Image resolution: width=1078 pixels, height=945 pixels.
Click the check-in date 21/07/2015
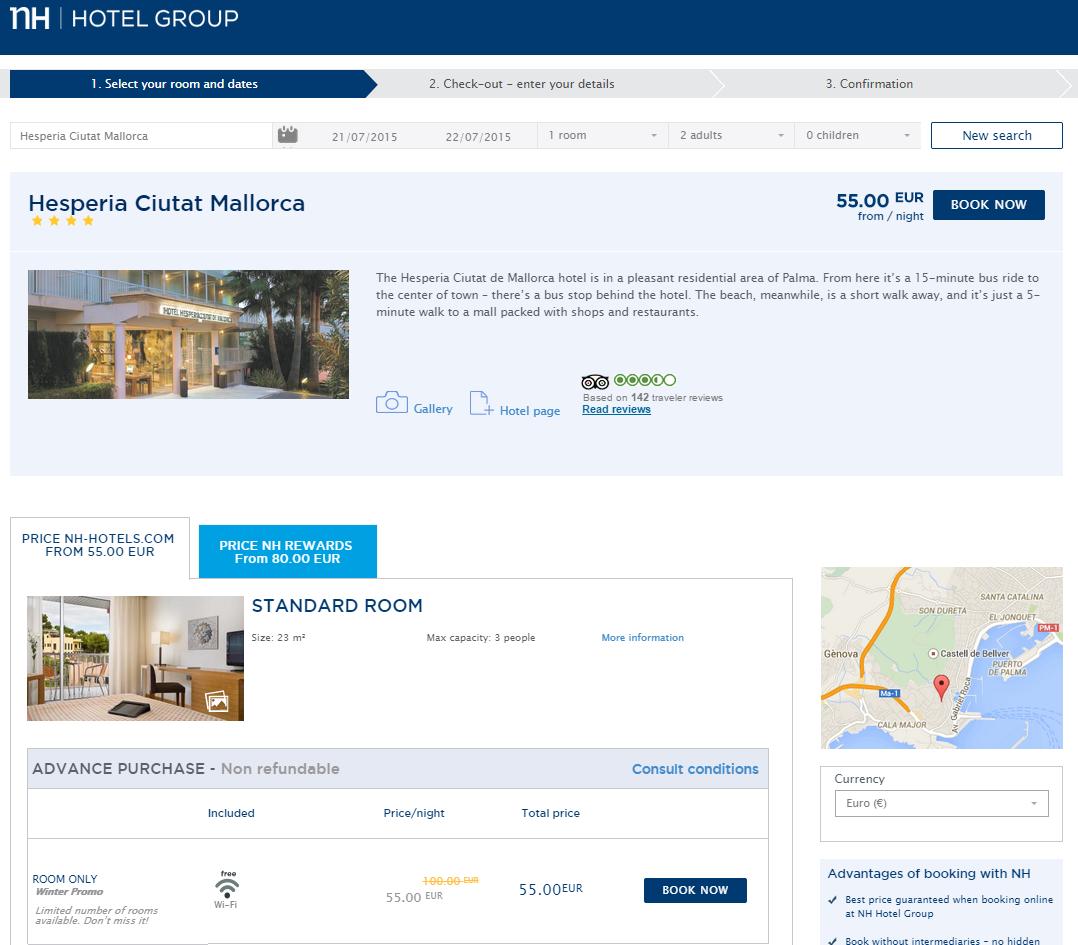(364, 137)
